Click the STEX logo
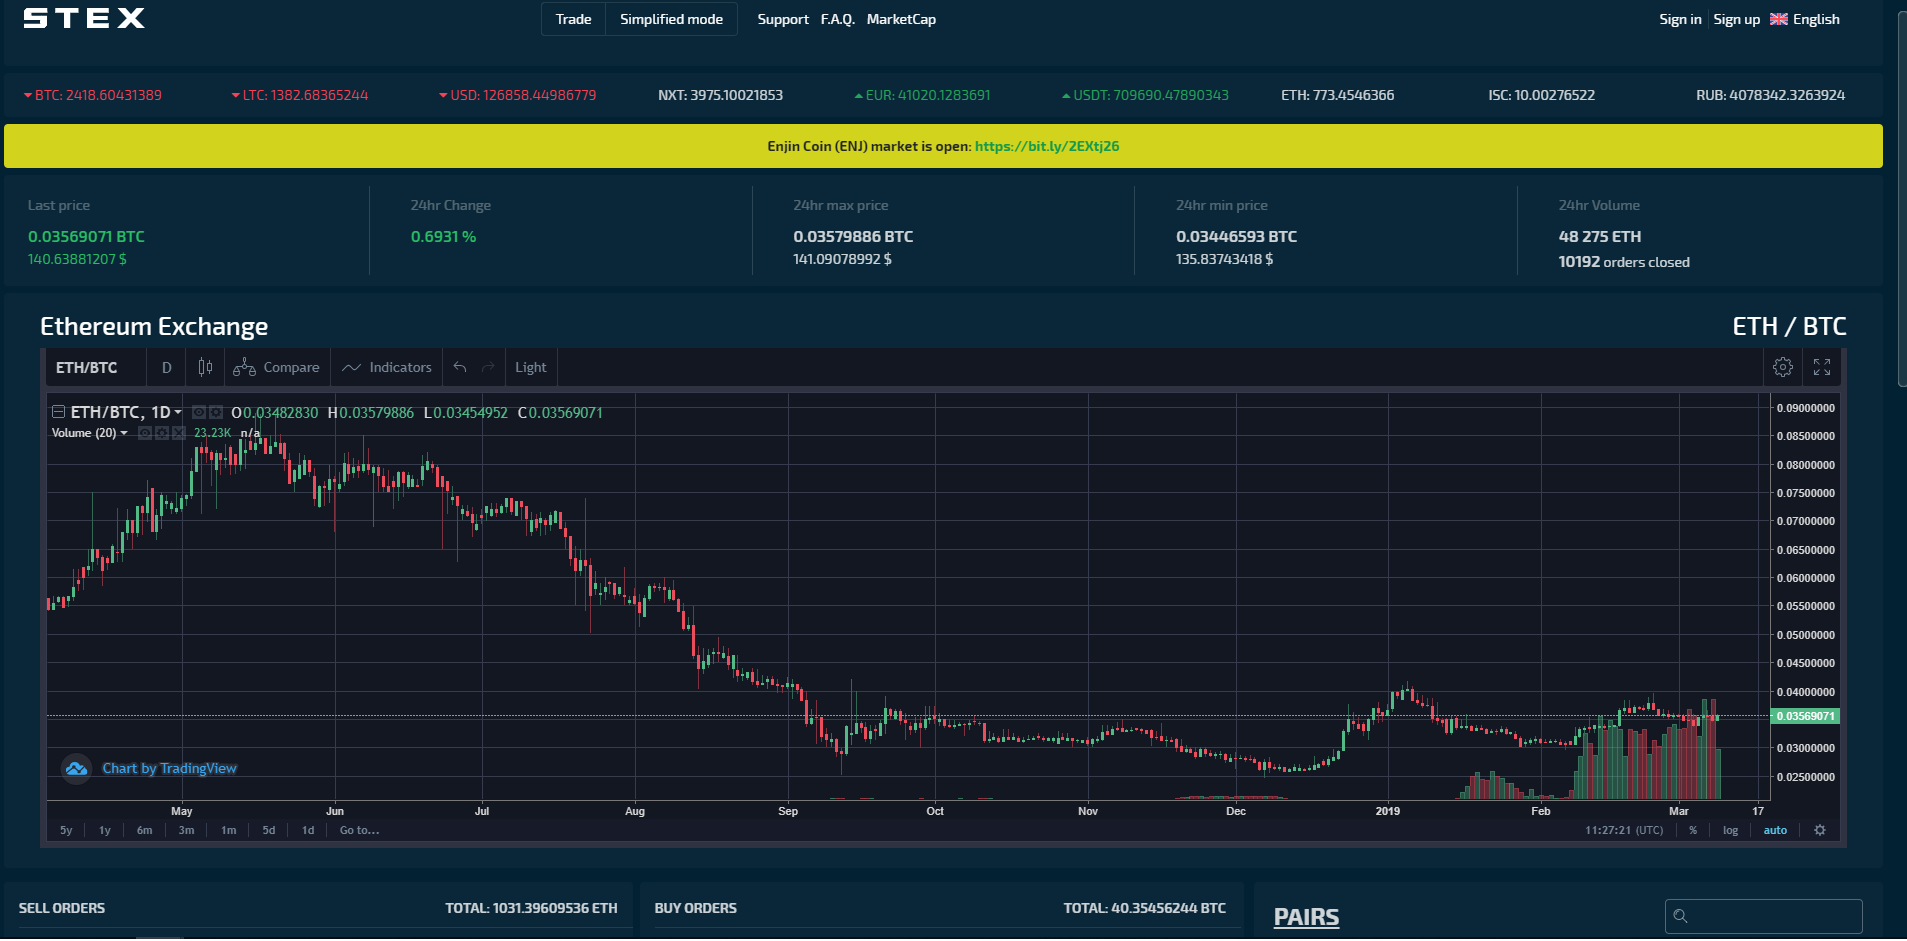 [84, 18]
